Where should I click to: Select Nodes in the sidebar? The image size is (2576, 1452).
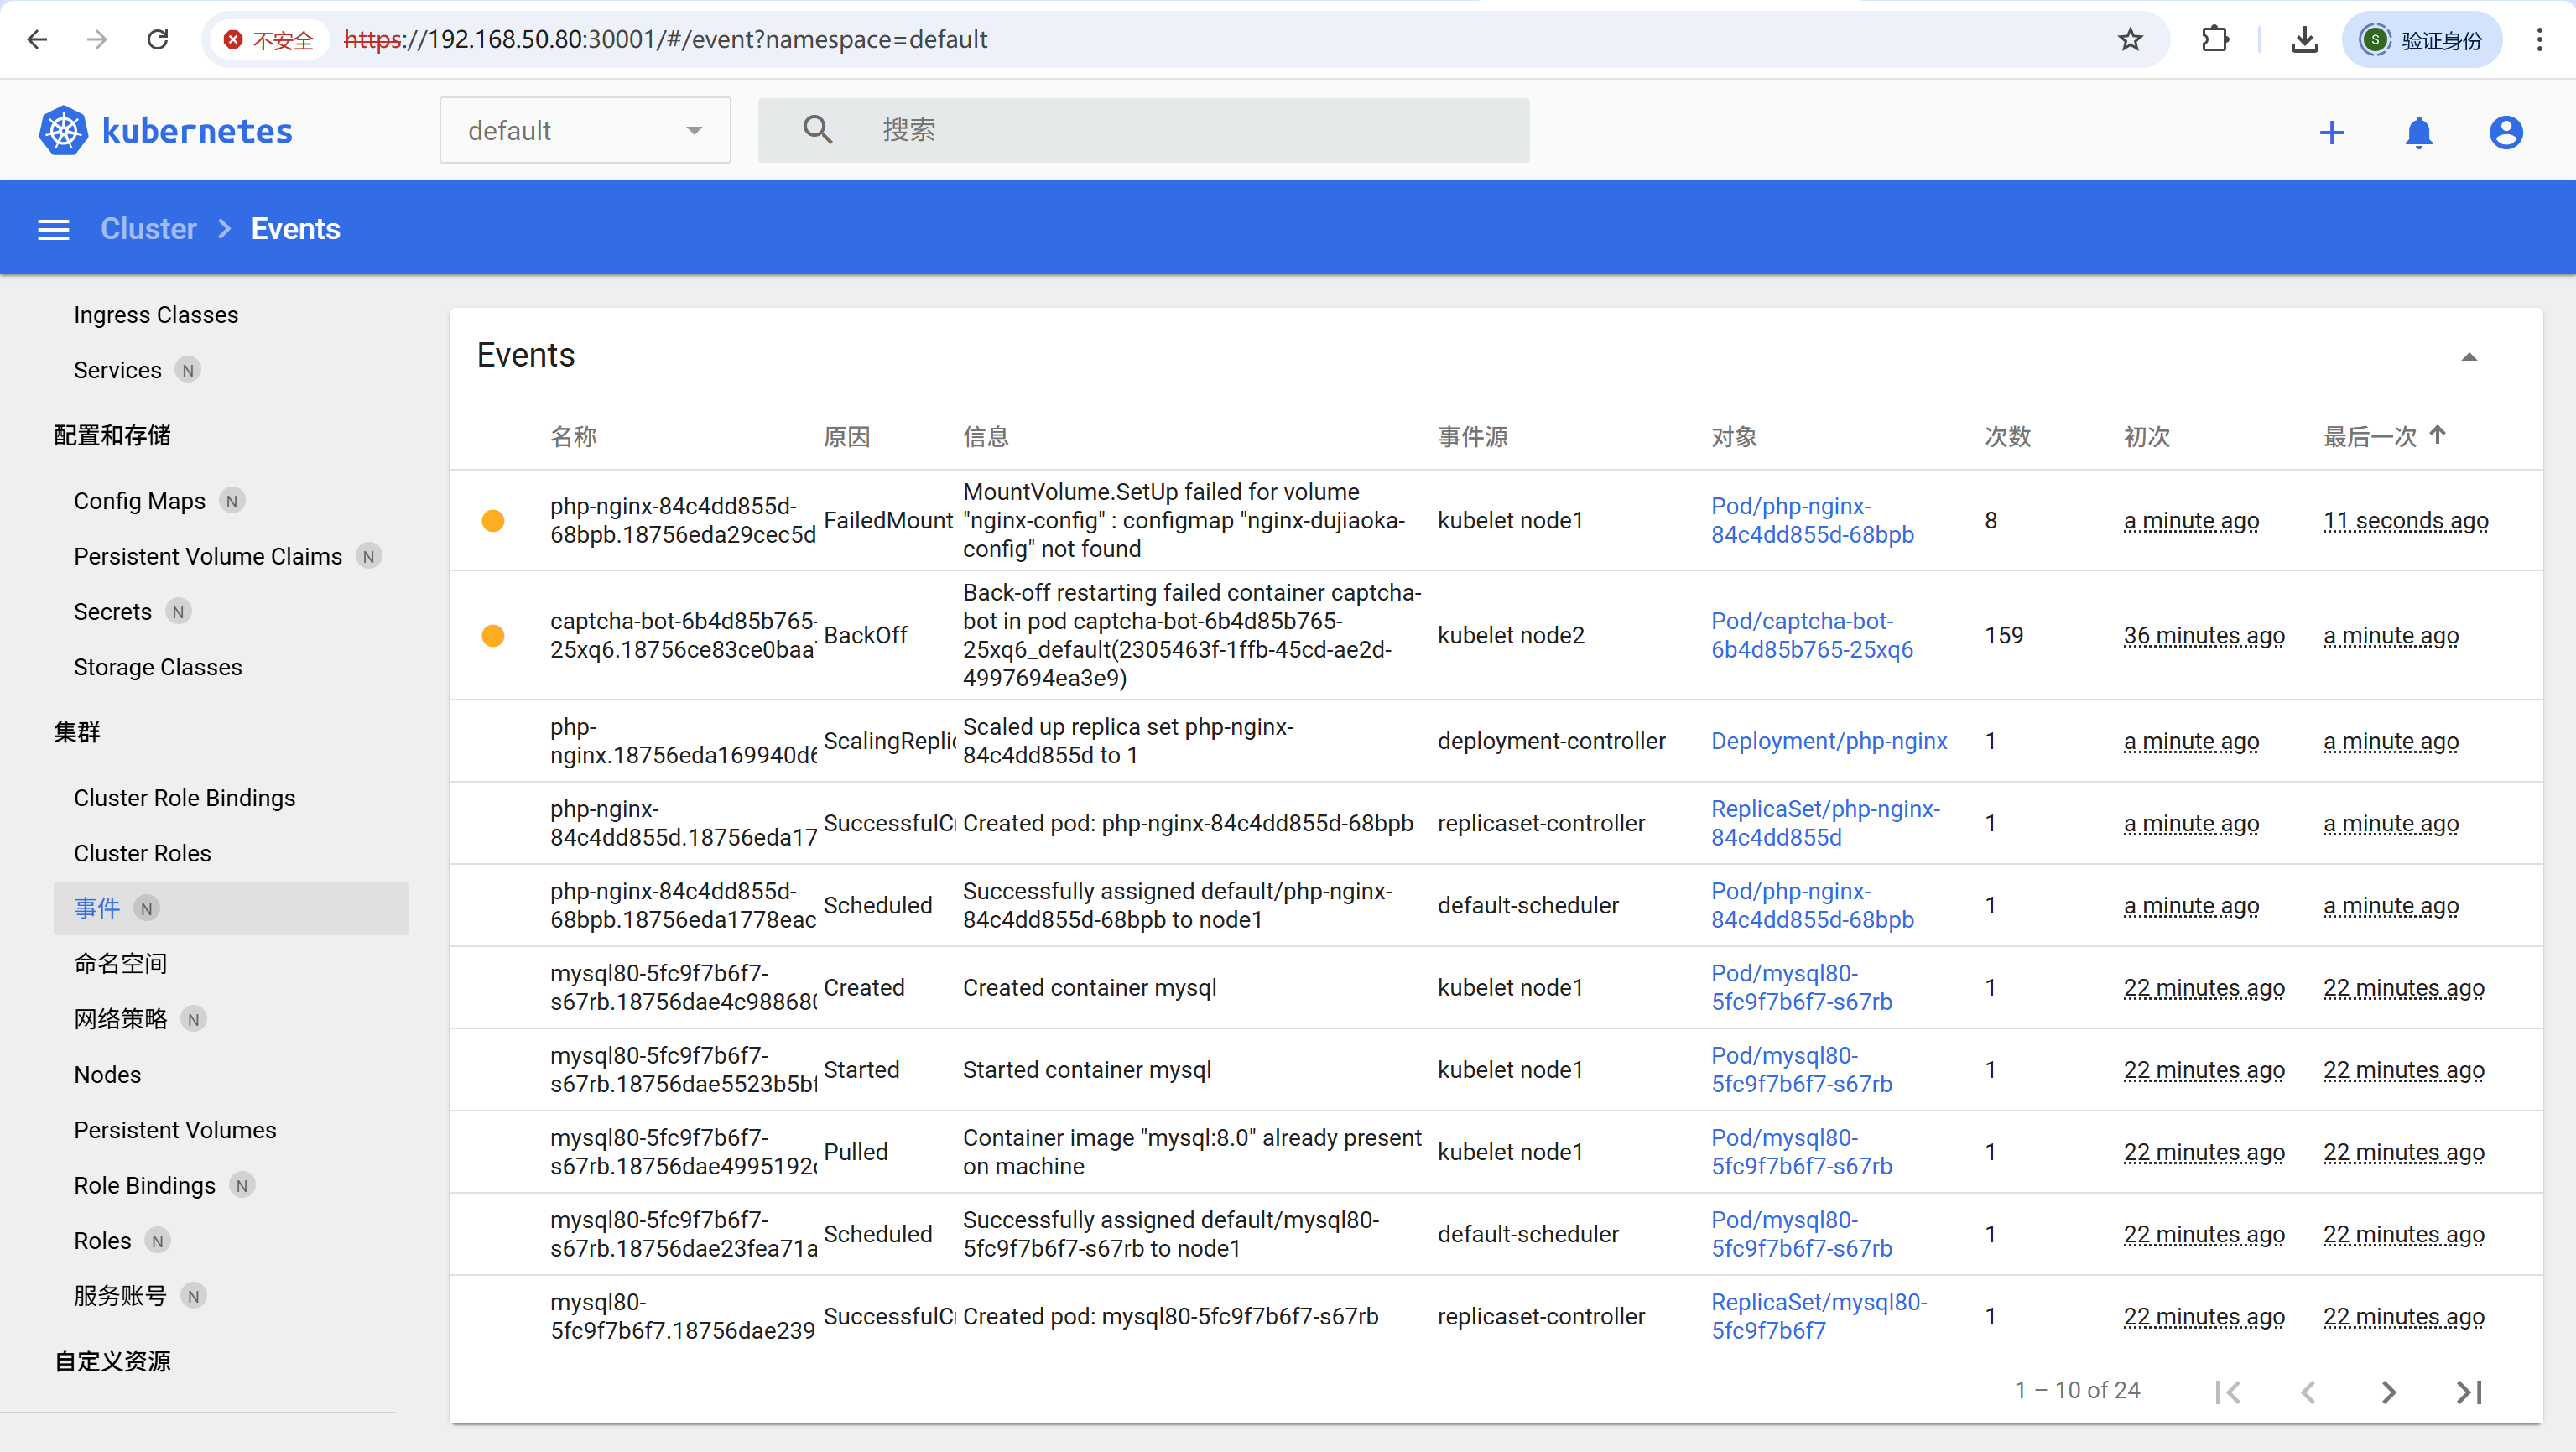click(x=107, y=1074)
